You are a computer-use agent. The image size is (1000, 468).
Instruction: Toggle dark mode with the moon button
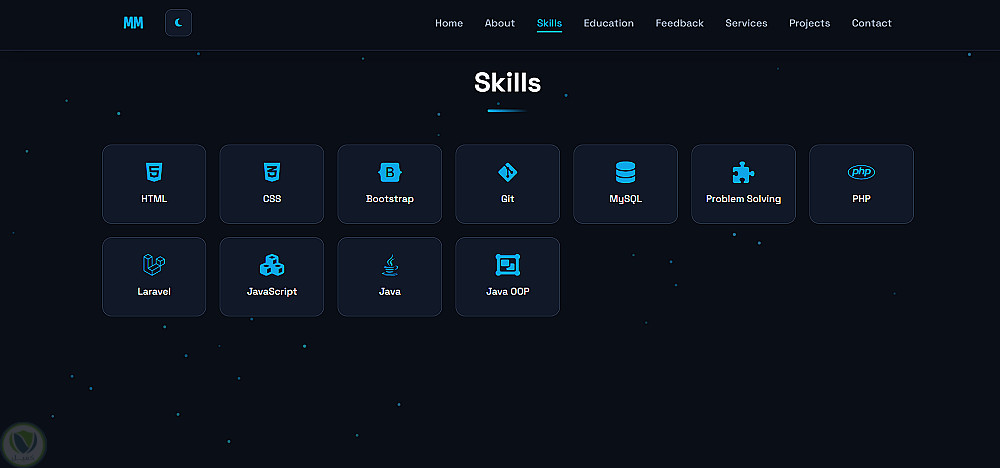tap(179, 23)
